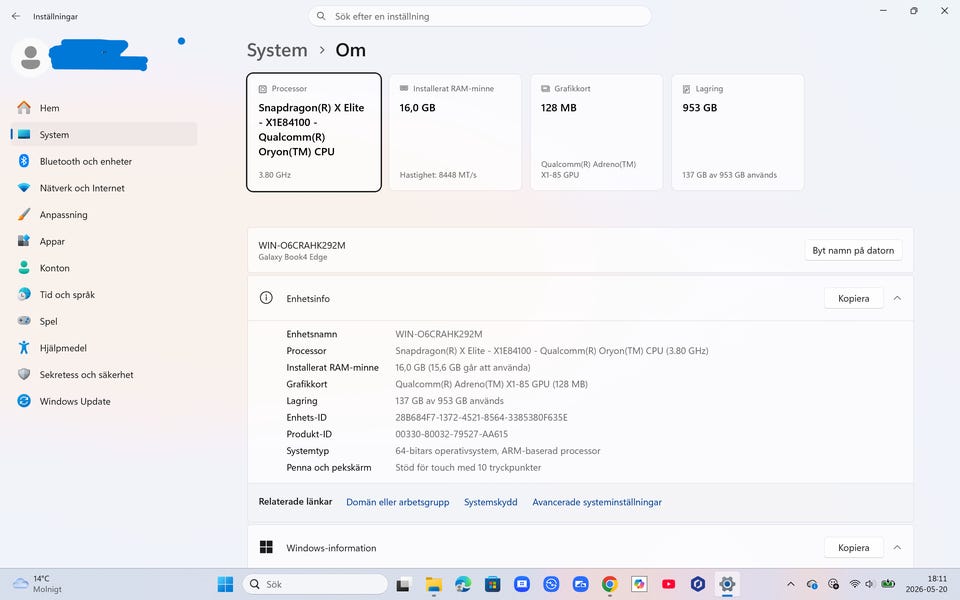This screenshot has height=600, width=960.
Task: Open the Wi-Fi network tray icon
Action: pos(855,584)
